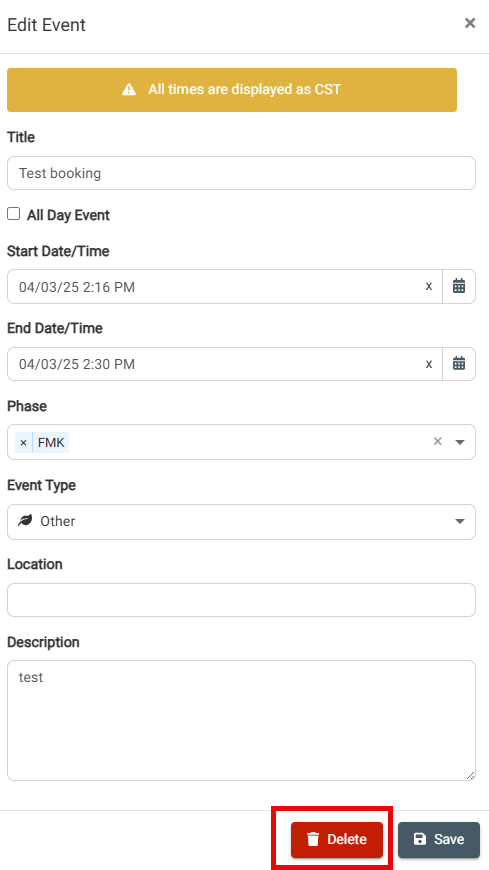The height and width of the screenshot is (870, 489).
Task: Clear the End Date/Time value with x
Action: pos(428,364)
